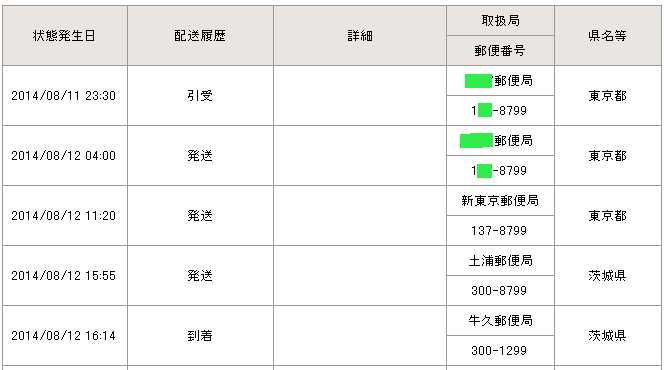Image resolution: width=664 pixels, height=370 pixels.
Task: Click the postal code 137-8799
Action: pos(500,231)
